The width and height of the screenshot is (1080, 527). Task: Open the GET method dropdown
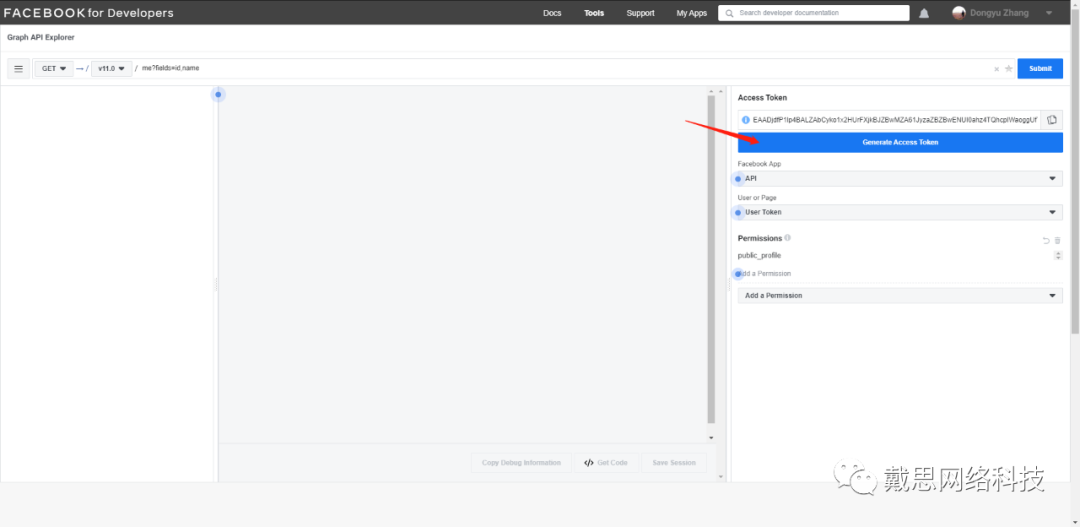pyautogui.click(x=54, y=69)
